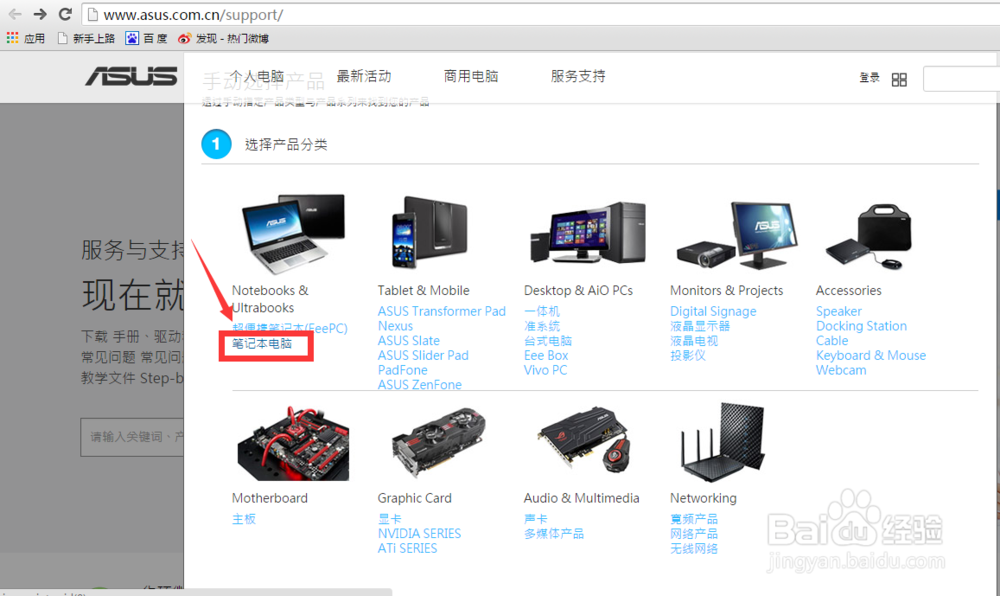Click the Audio & Multimedia sound card image

tap(585, 440)
